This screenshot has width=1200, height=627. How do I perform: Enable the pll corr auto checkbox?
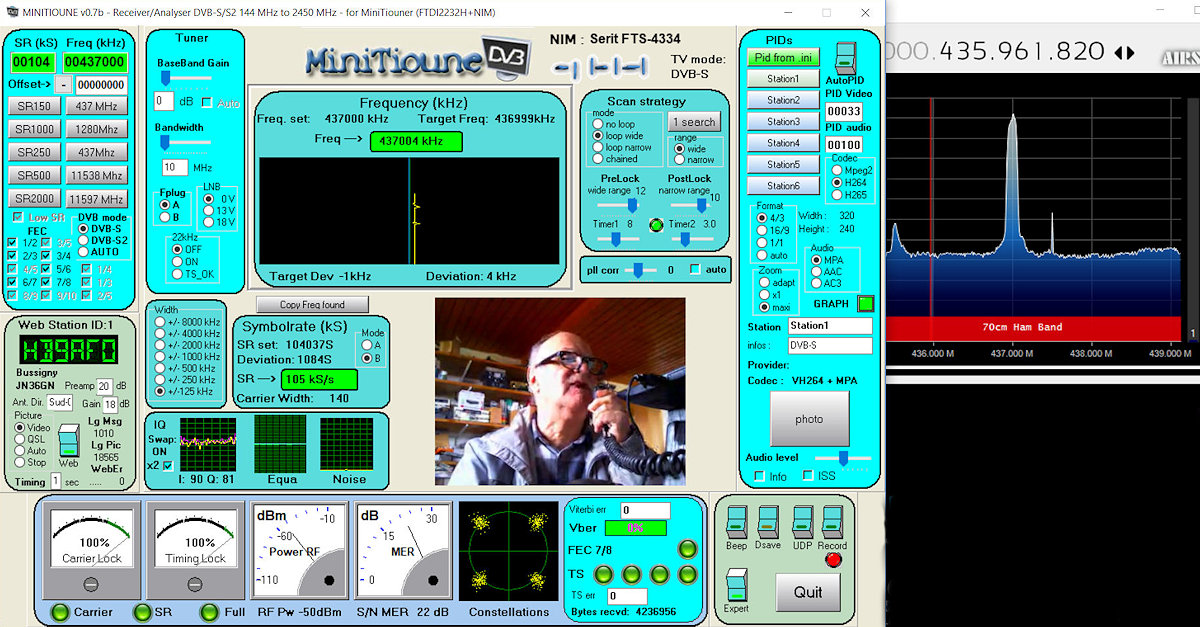click(x=695, y=270)
